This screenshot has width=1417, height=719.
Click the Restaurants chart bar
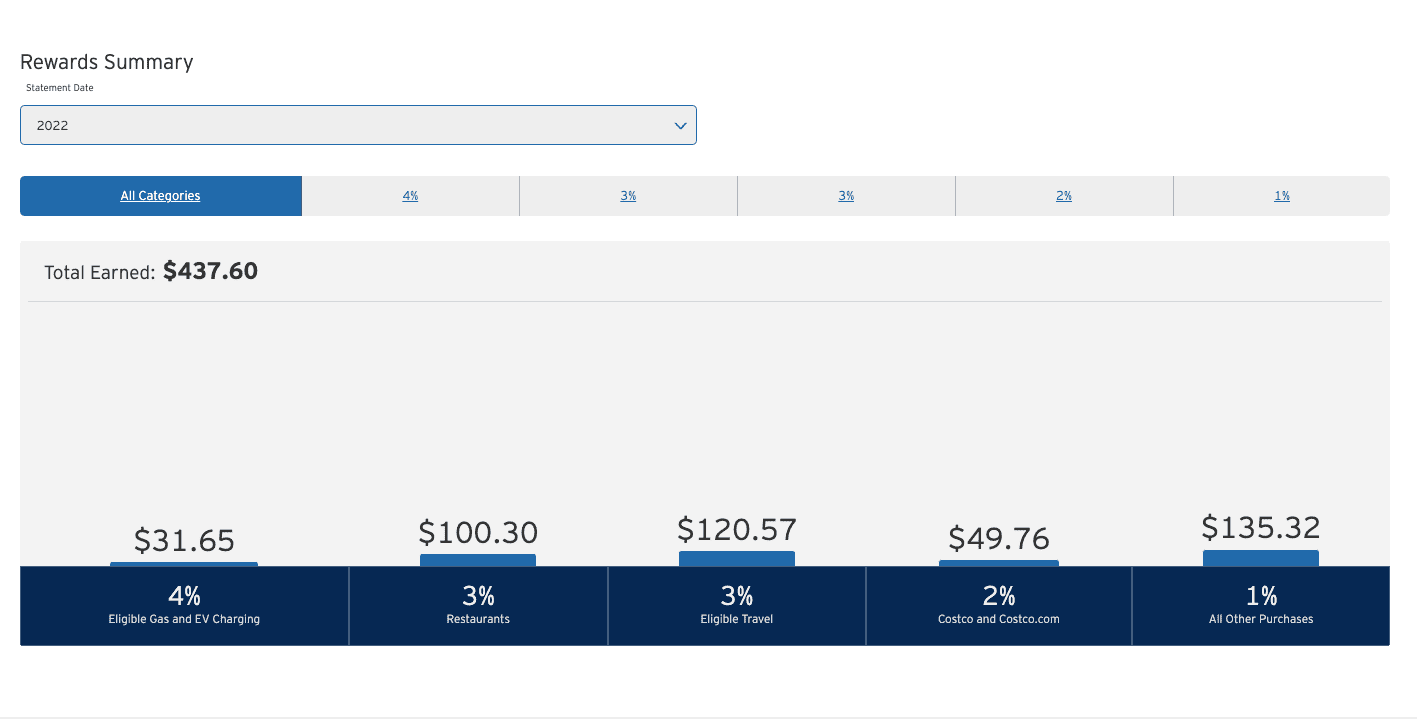tap(478, 561)
